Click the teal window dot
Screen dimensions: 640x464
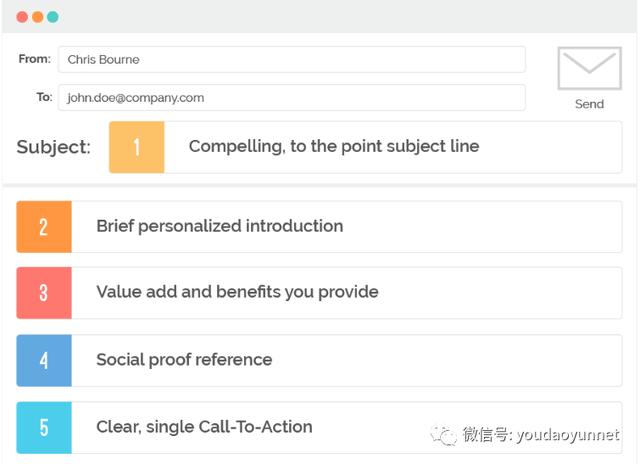(53, 17)
